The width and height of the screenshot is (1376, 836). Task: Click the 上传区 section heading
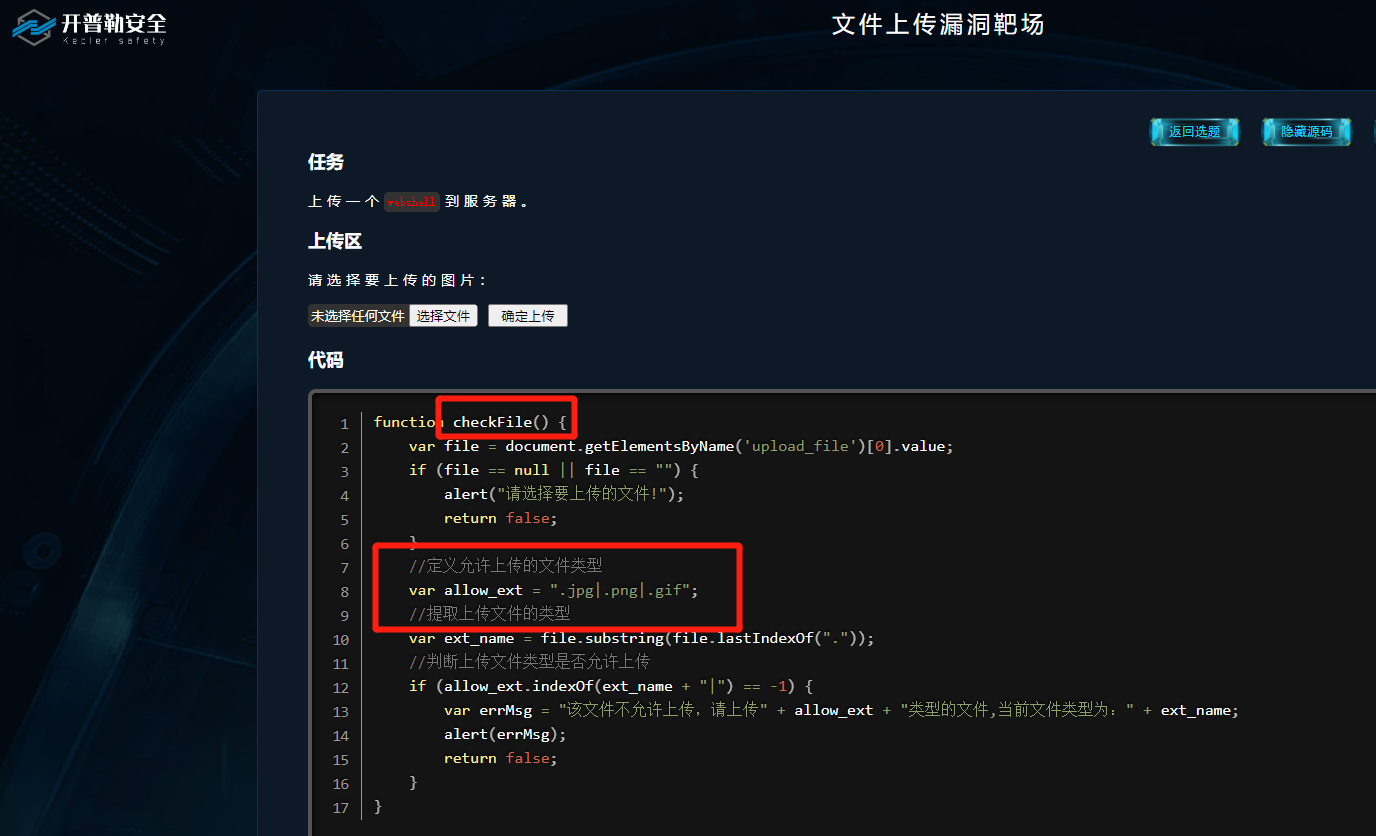point(335,241)
